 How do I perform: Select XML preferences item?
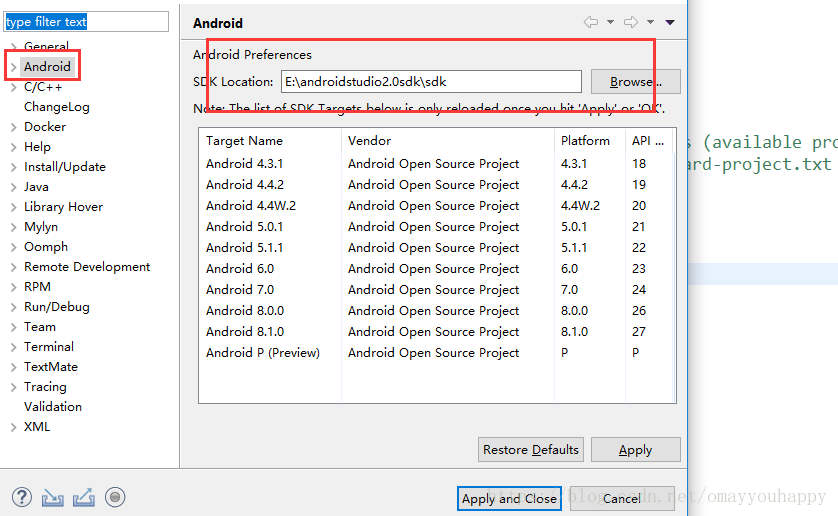(37, 427)
